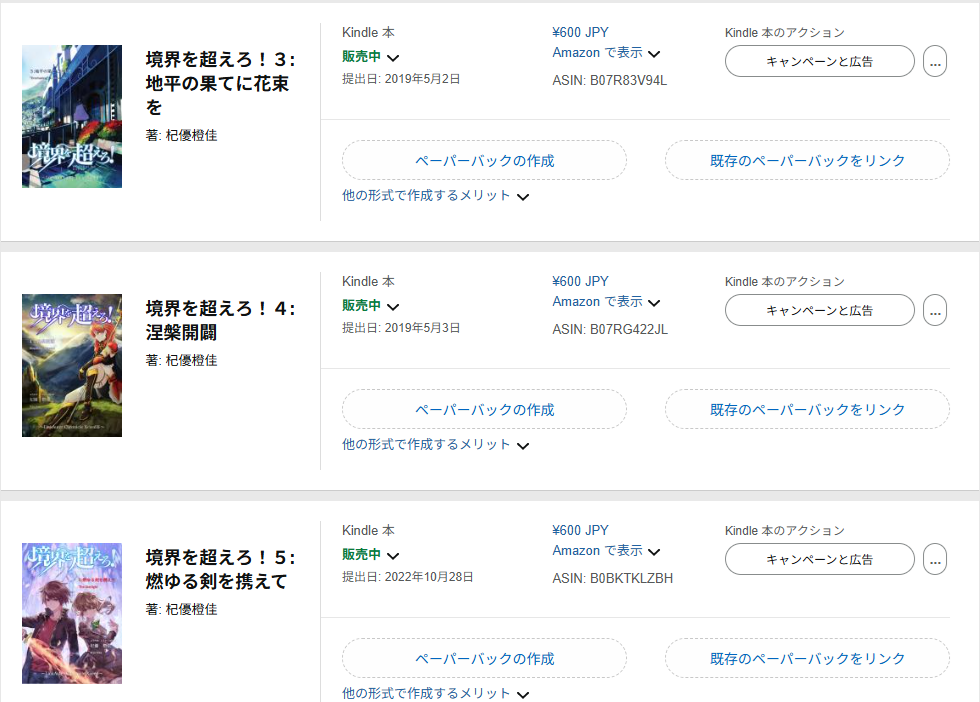980x702 pixels.
Task: Click キャンペーンと広告 button for volume 4
Action: pos(819,310)
